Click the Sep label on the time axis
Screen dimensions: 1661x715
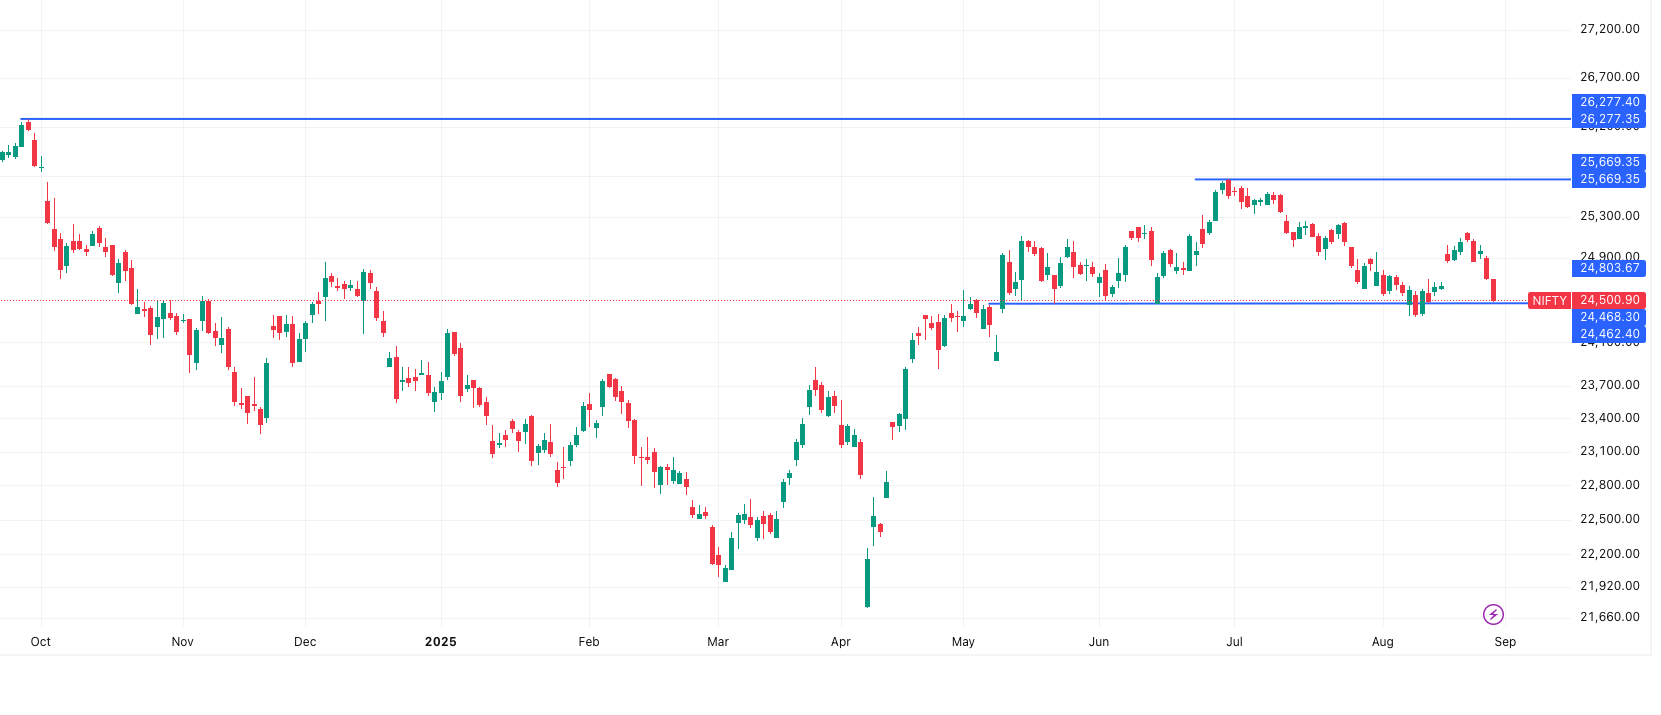1505,642
